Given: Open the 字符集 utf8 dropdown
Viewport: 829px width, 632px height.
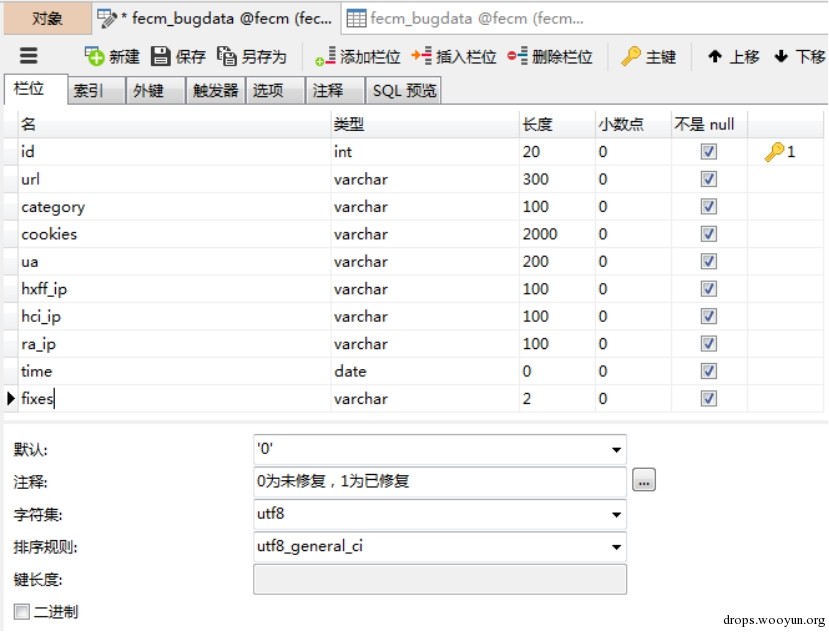Looking at the screenshot, I should [616, 515].
